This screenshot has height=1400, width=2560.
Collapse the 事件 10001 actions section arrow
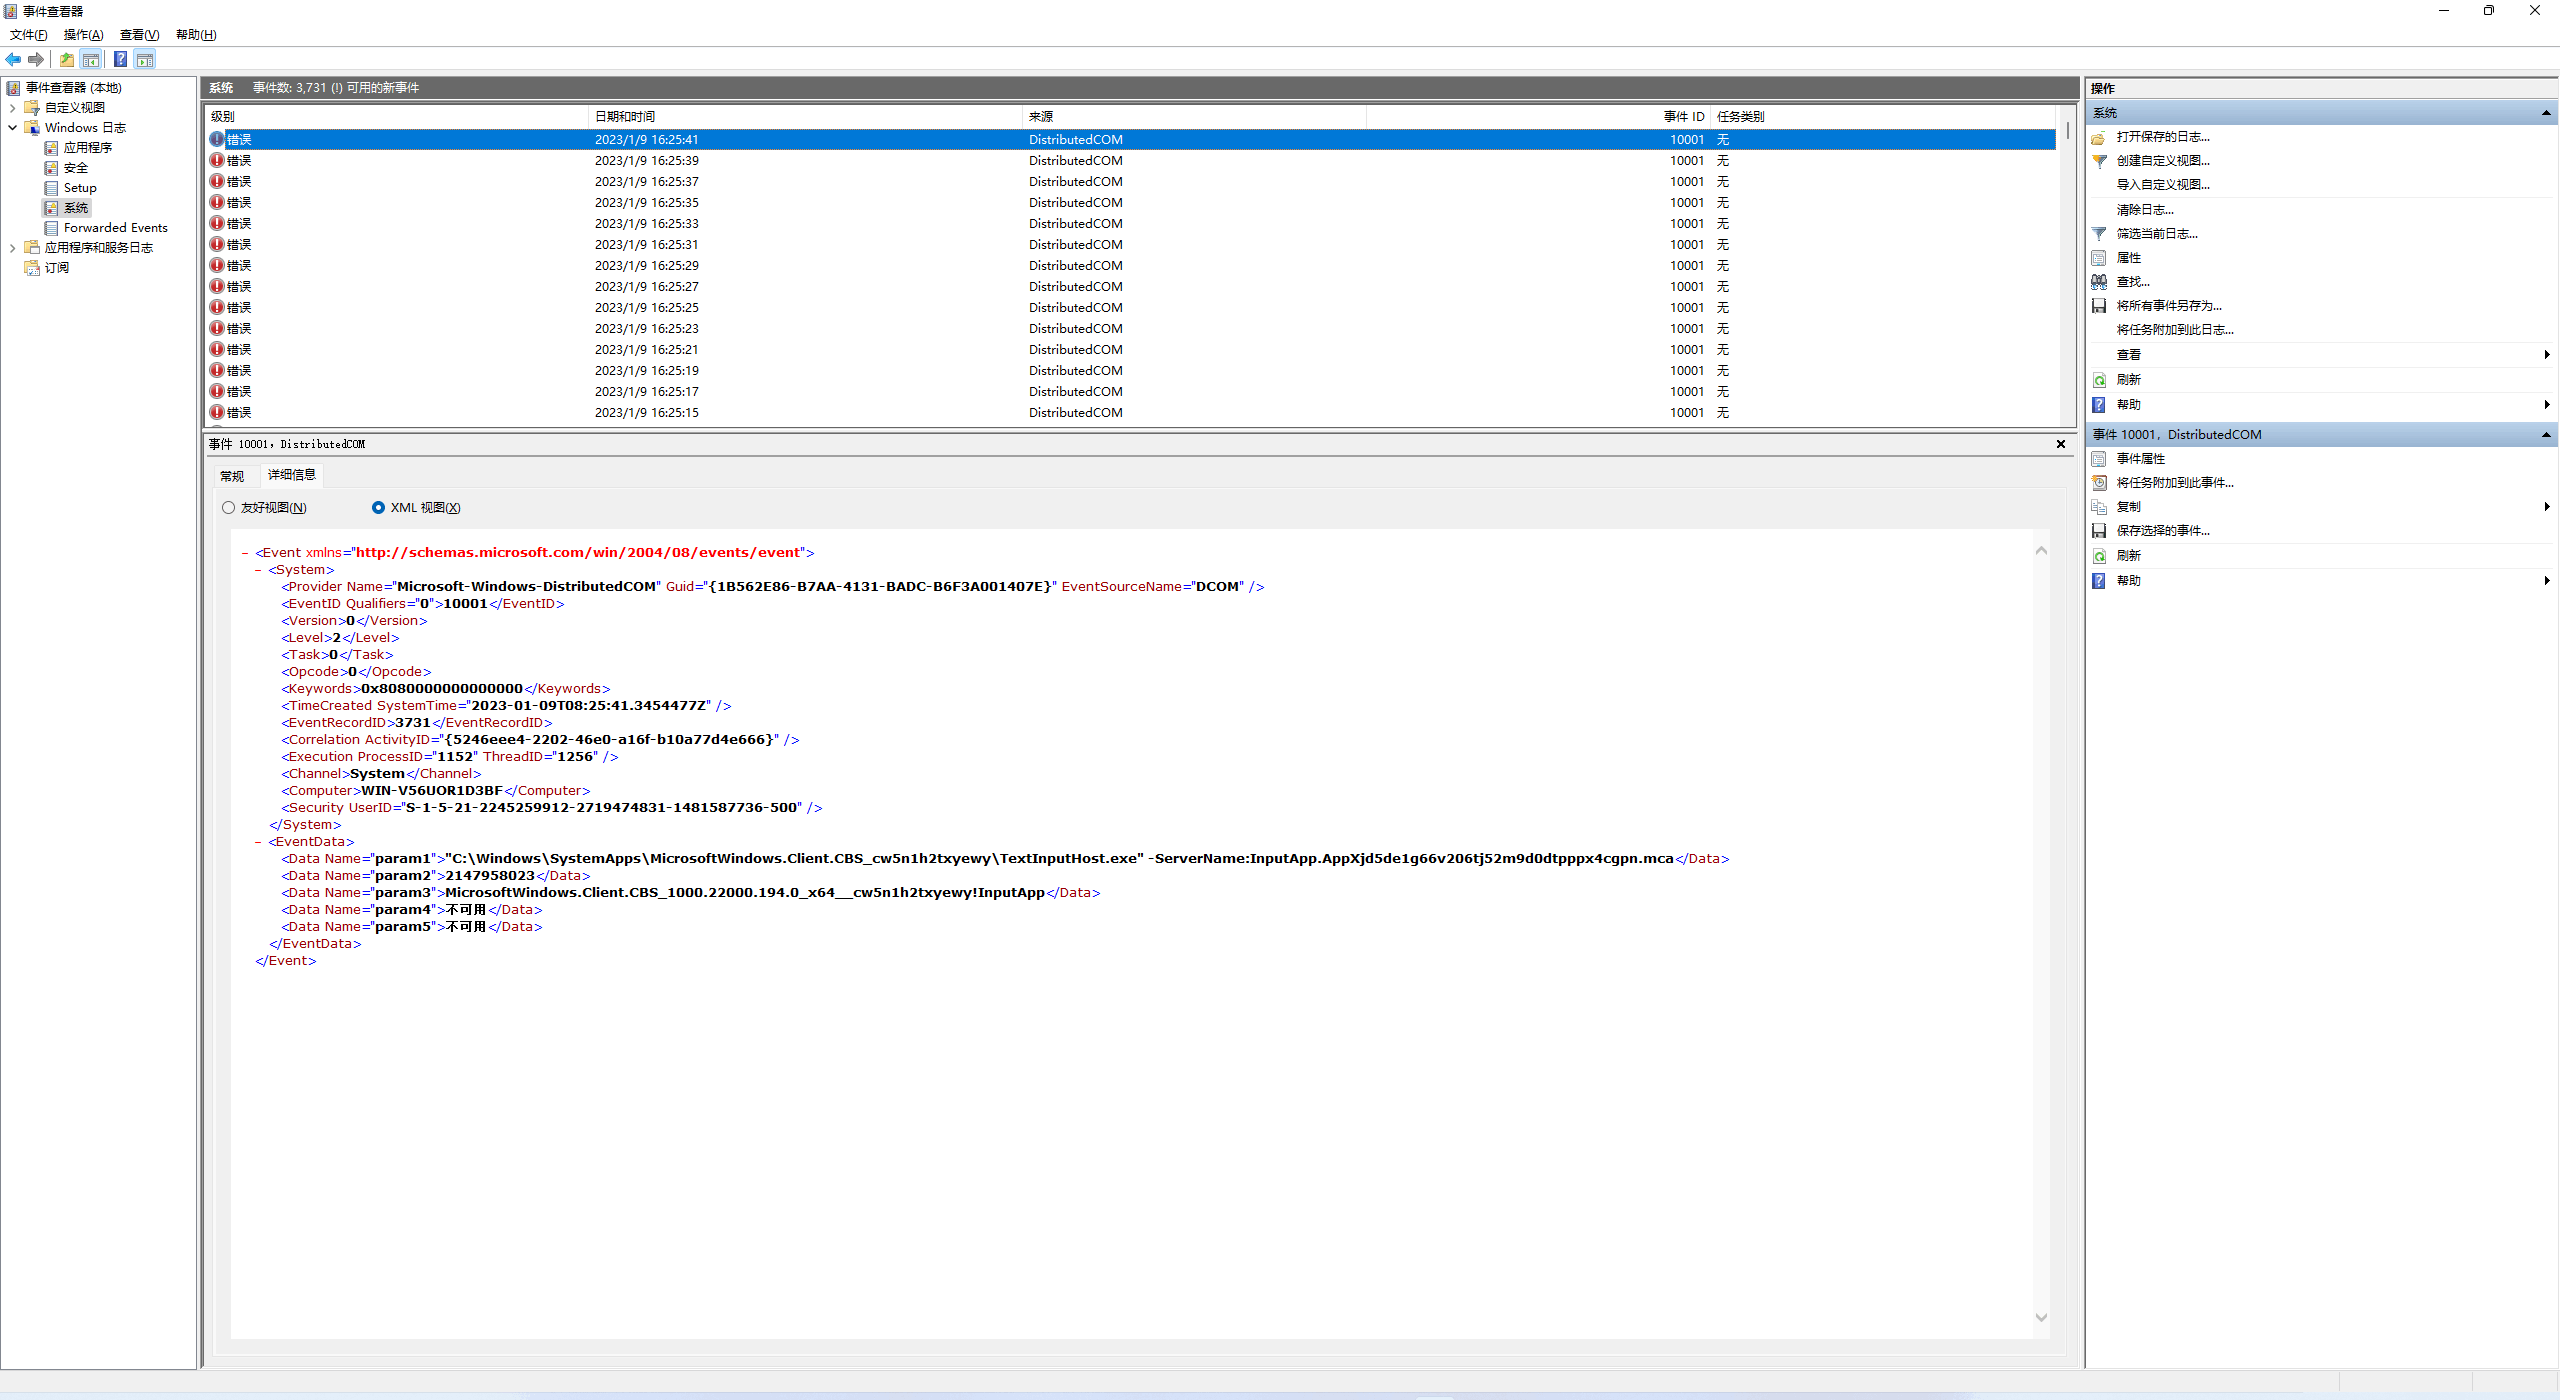tap(2546, 435)
